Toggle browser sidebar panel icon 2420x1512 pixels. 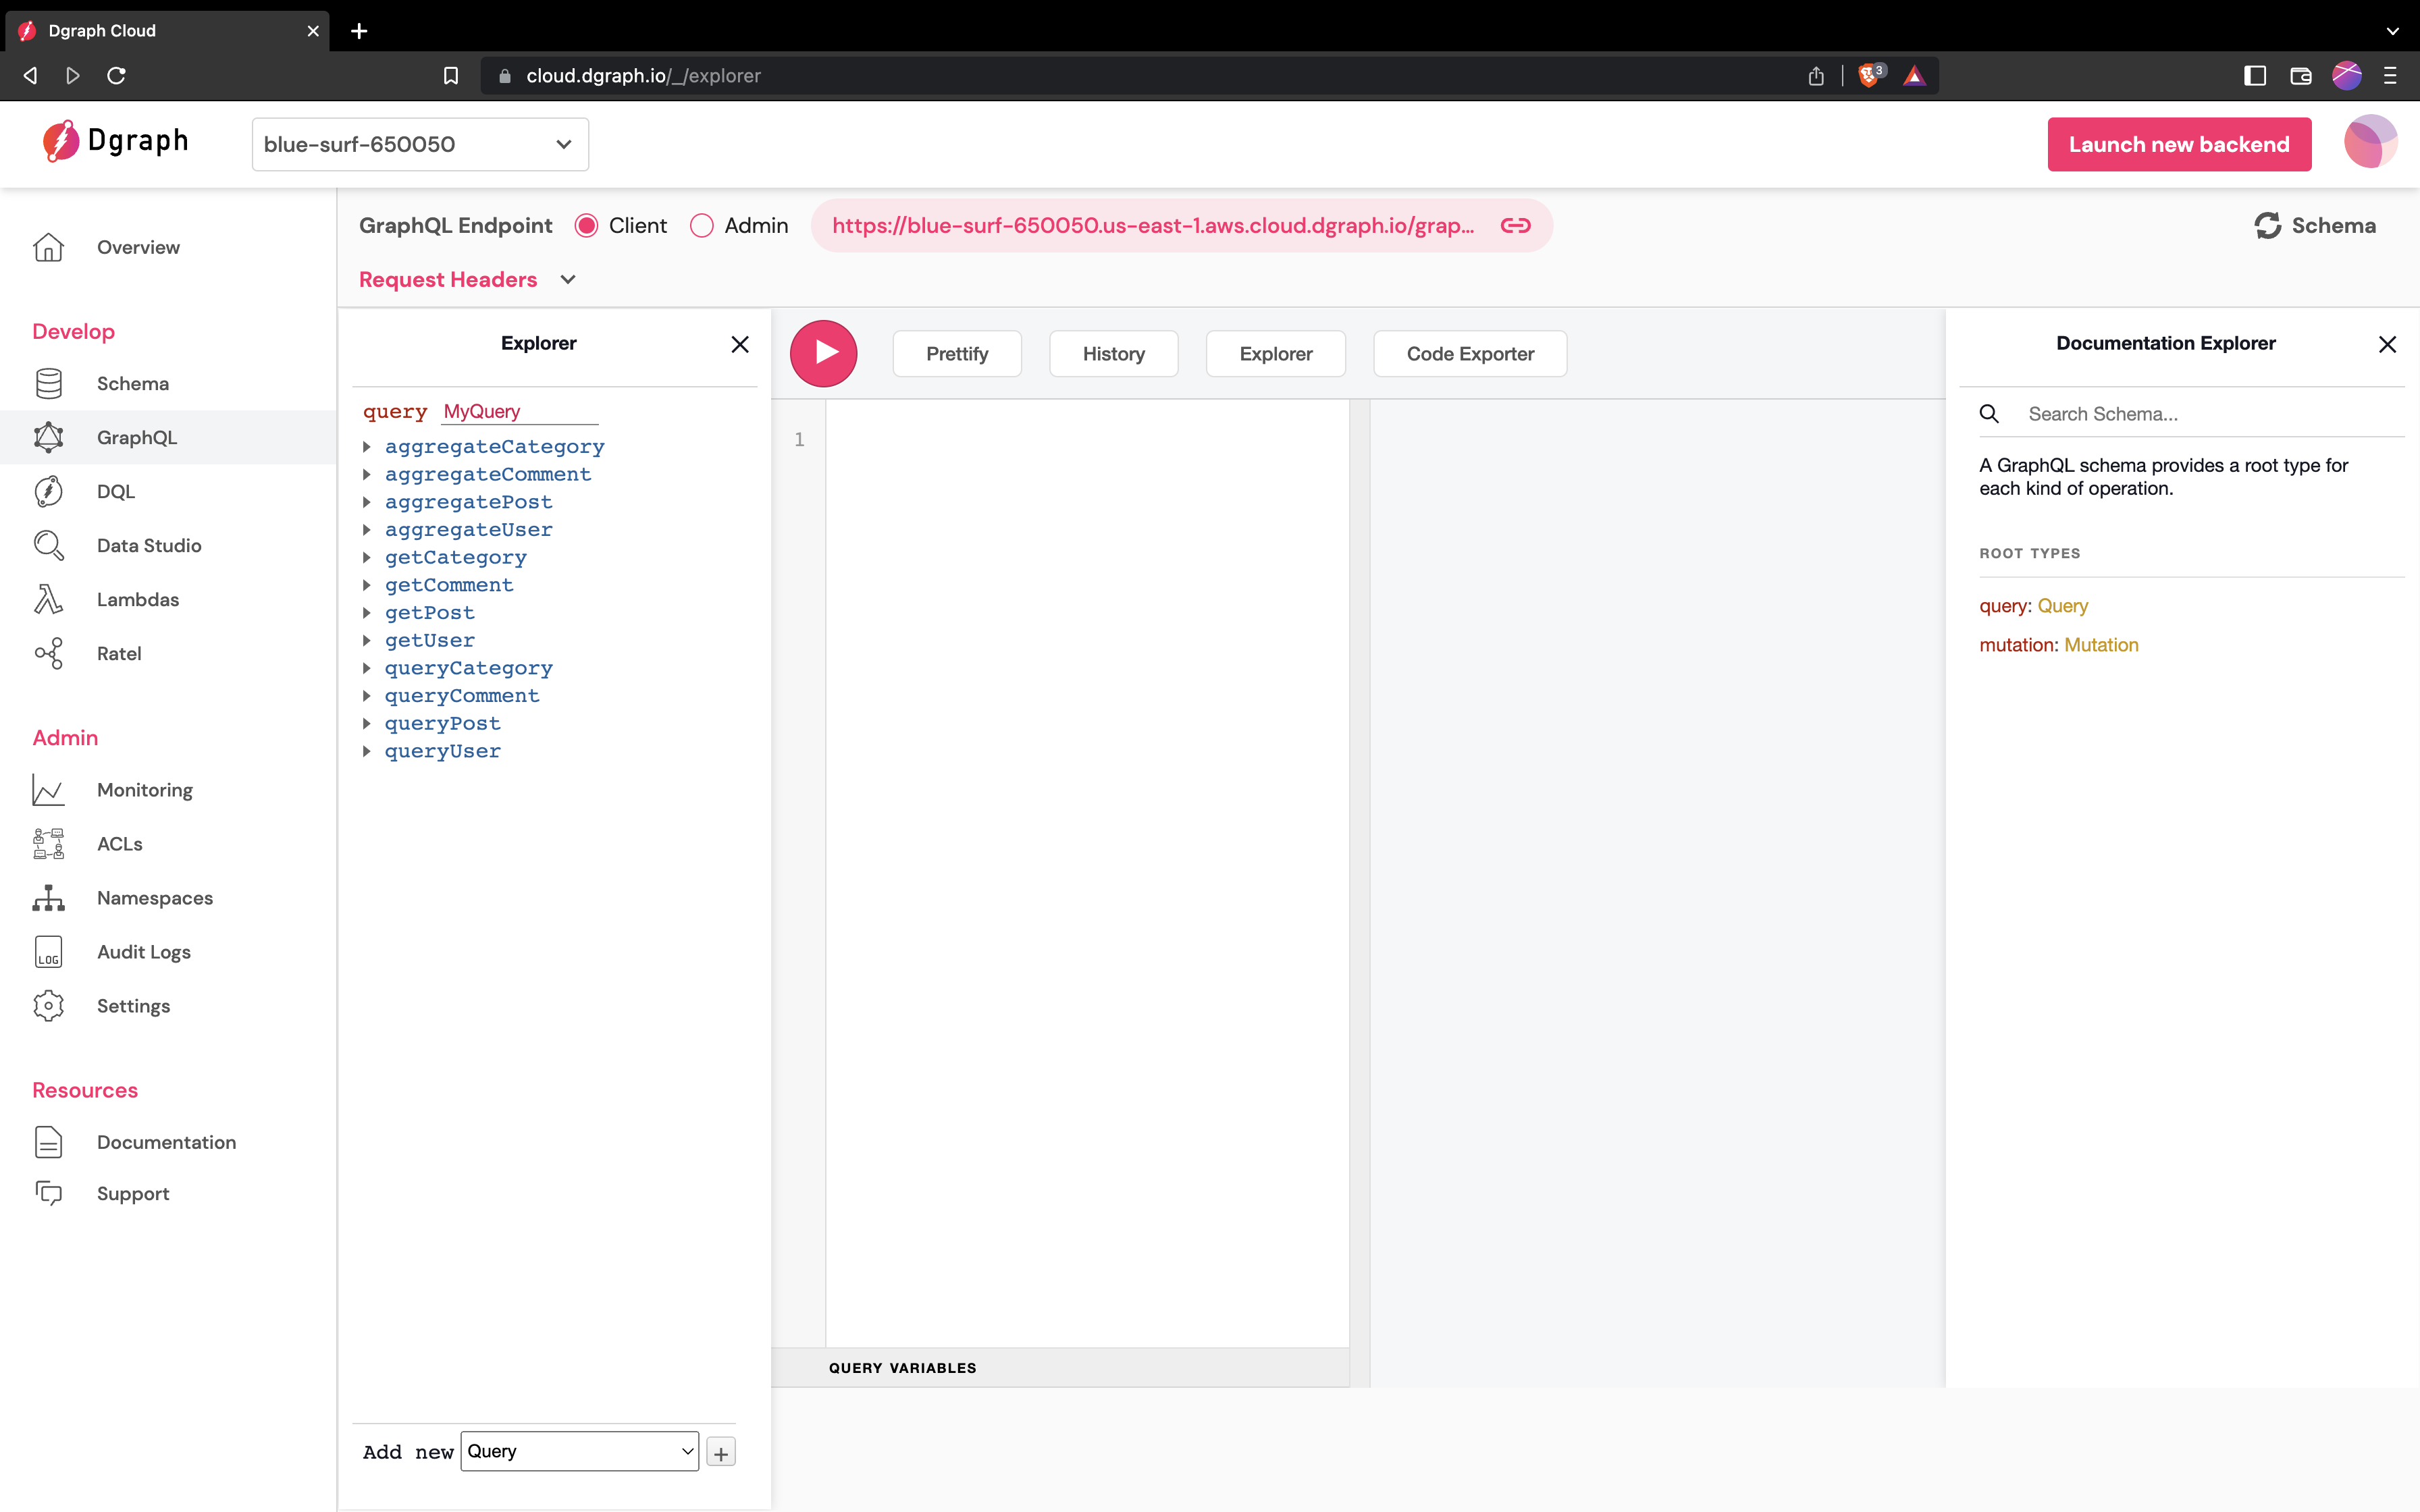[x=2254, y=76]
